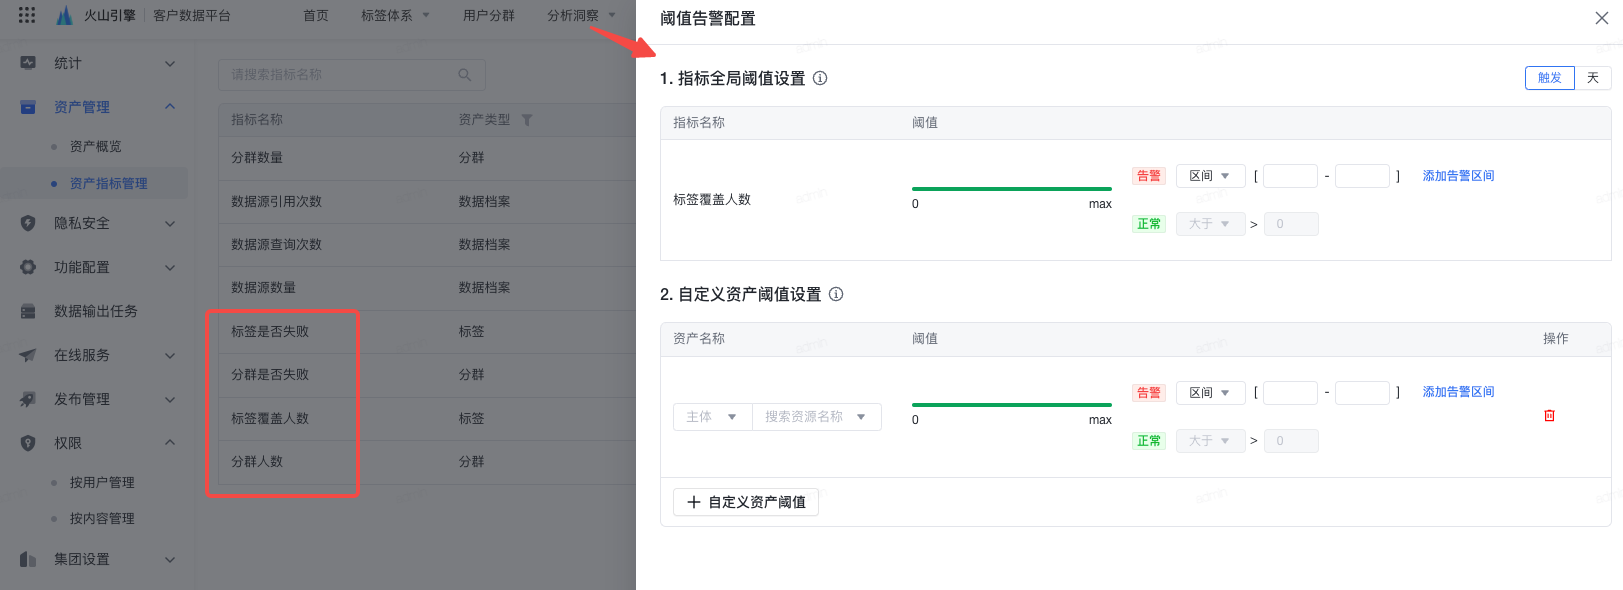Click the 数据输出任务 sidebar icon
Image resolution: width=1623 pixels, height=590 pixels.
[x=28, y=311]
